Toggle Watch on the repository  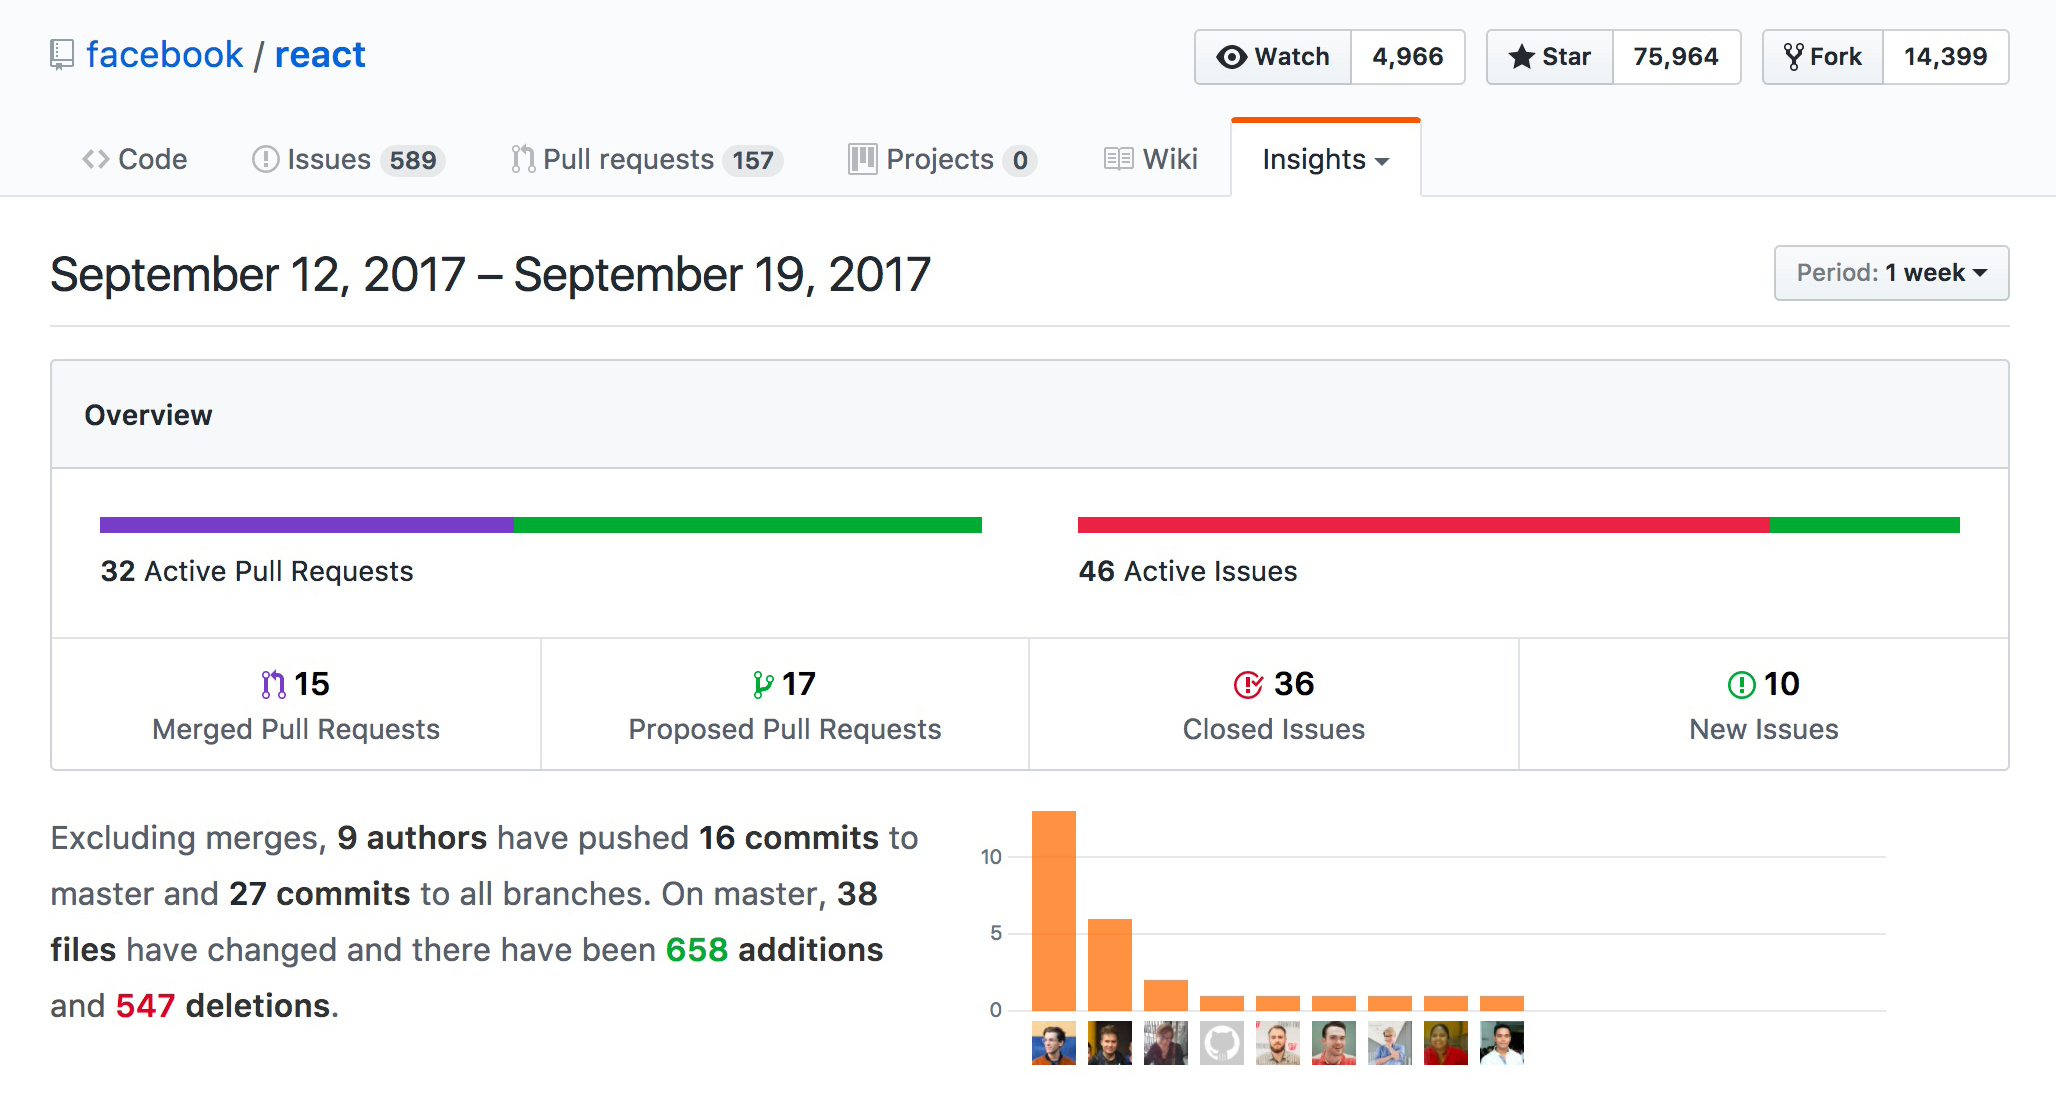(x=1273, y=57)
